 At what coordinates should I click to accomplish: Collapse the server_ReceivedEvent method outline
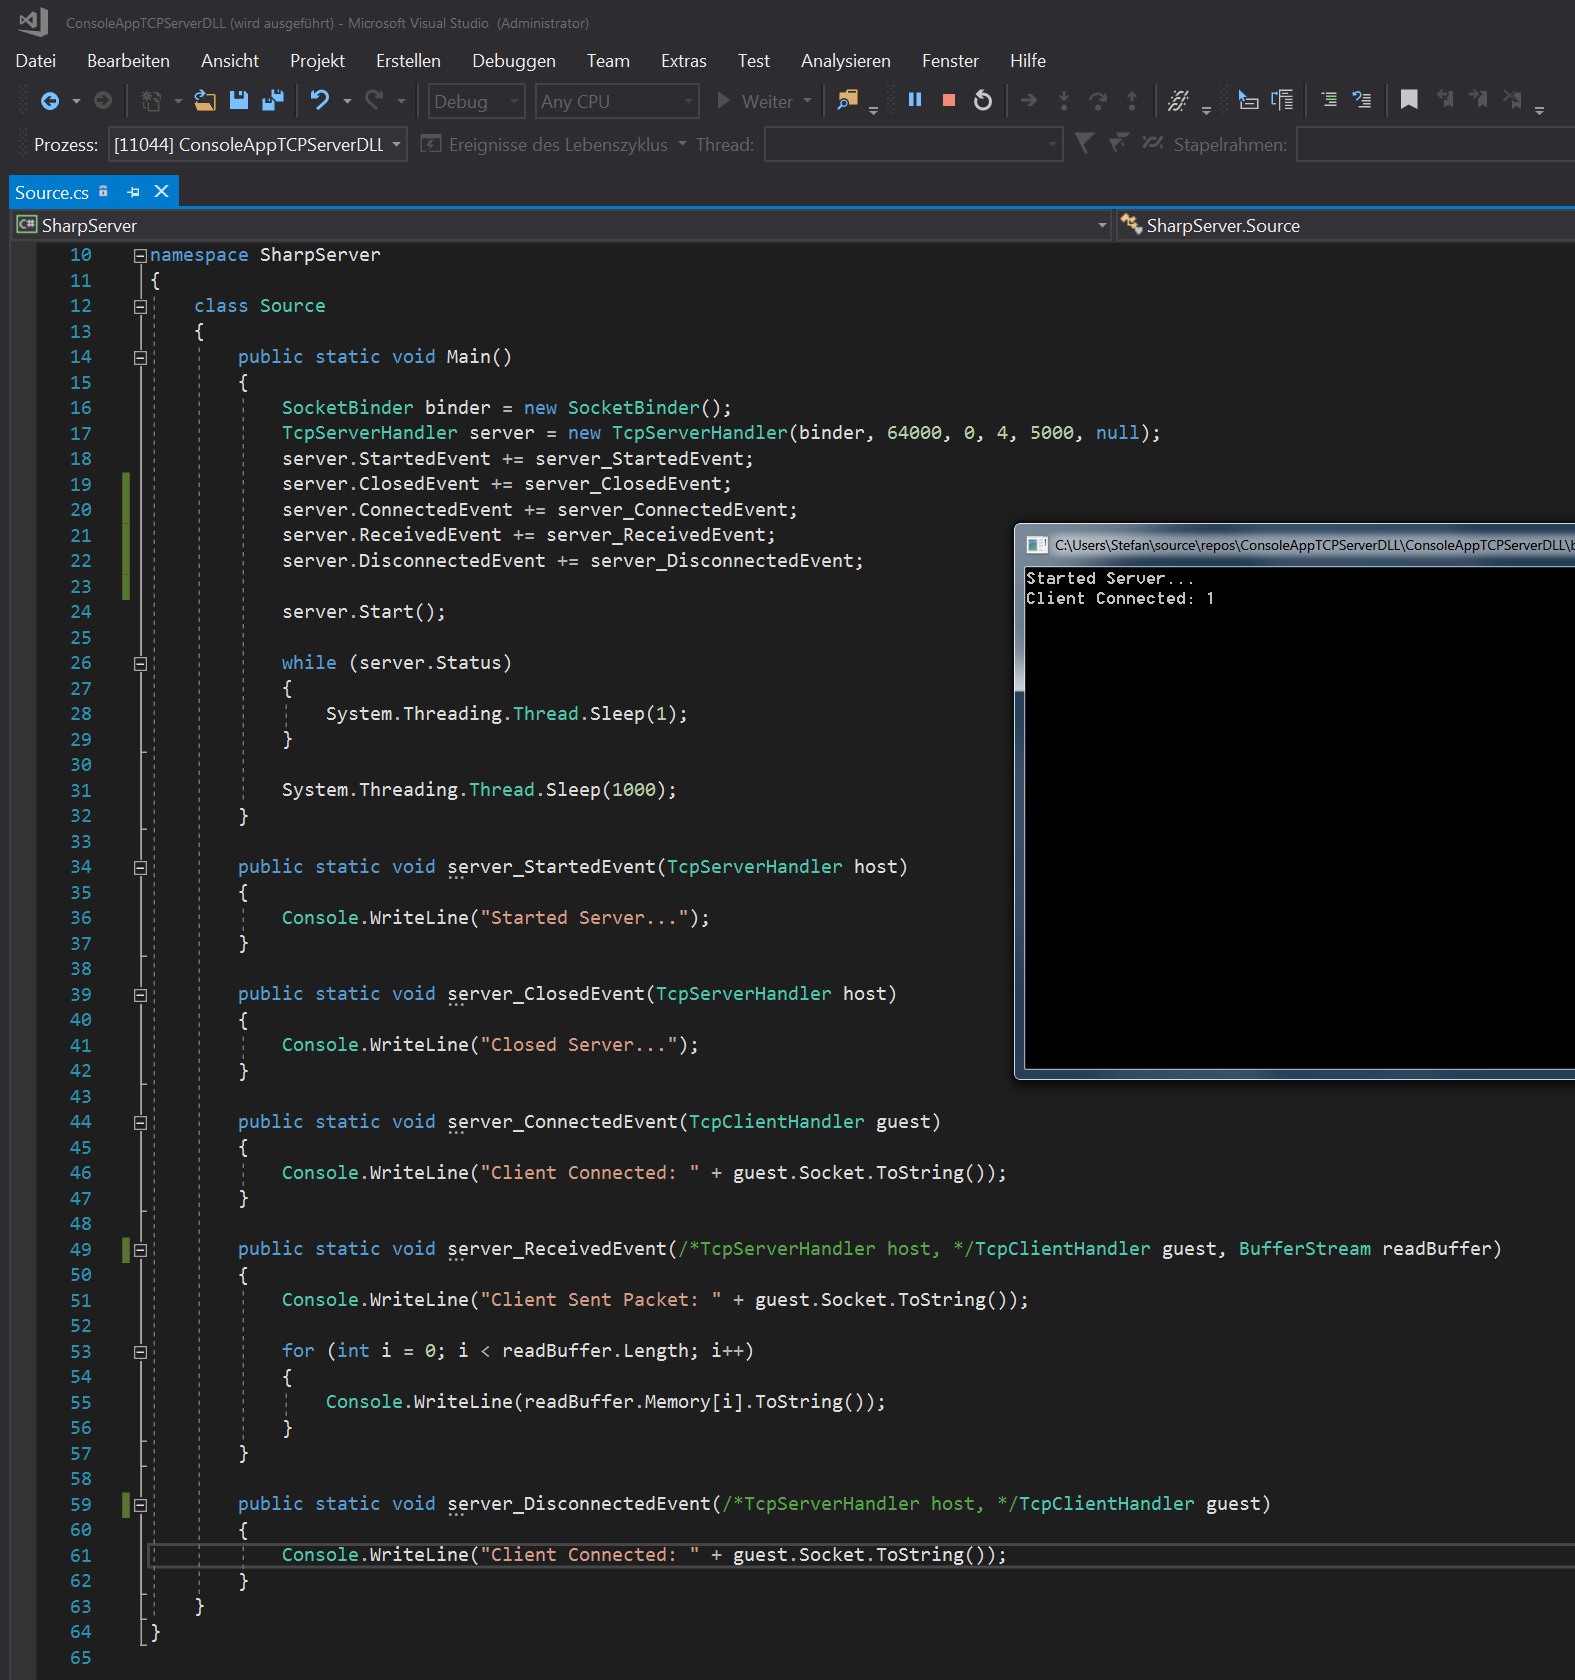140,1250
